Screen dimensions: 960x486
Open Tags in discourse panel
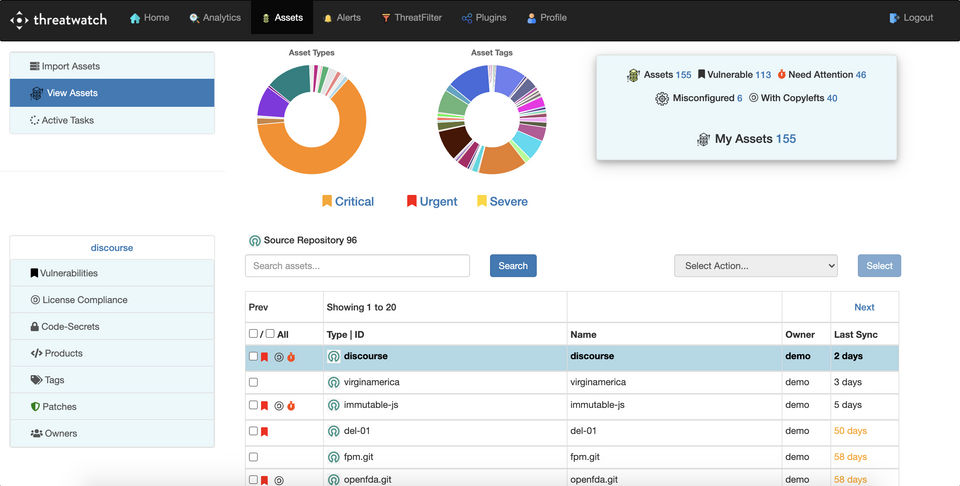click(112, 380)
